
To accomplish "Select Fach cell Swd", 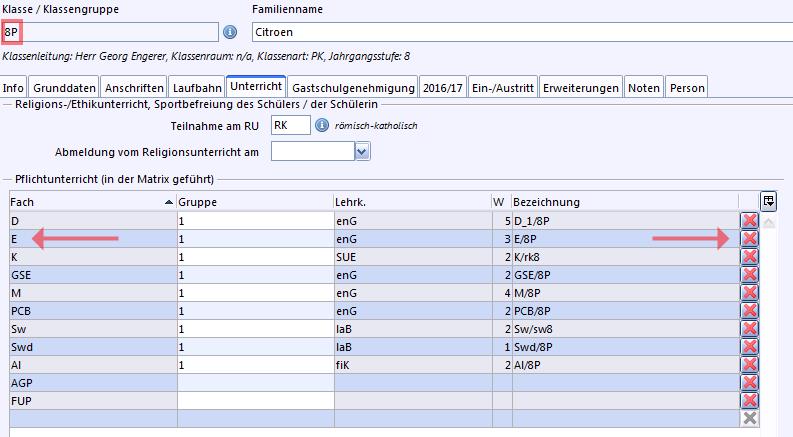I will click(93, 346).
